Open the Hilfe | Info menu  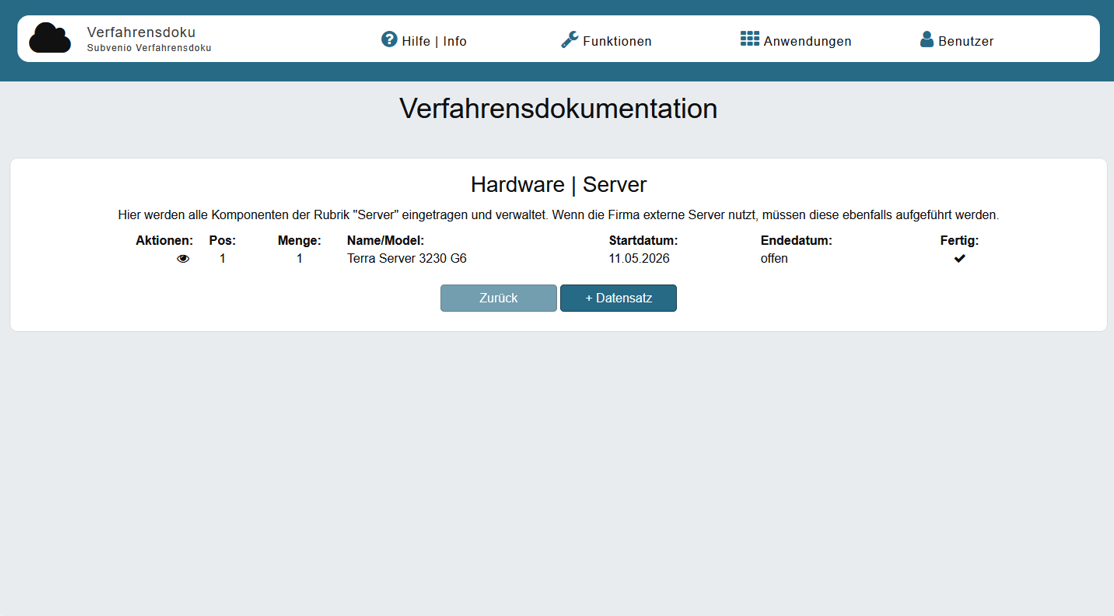click(424, 40)
